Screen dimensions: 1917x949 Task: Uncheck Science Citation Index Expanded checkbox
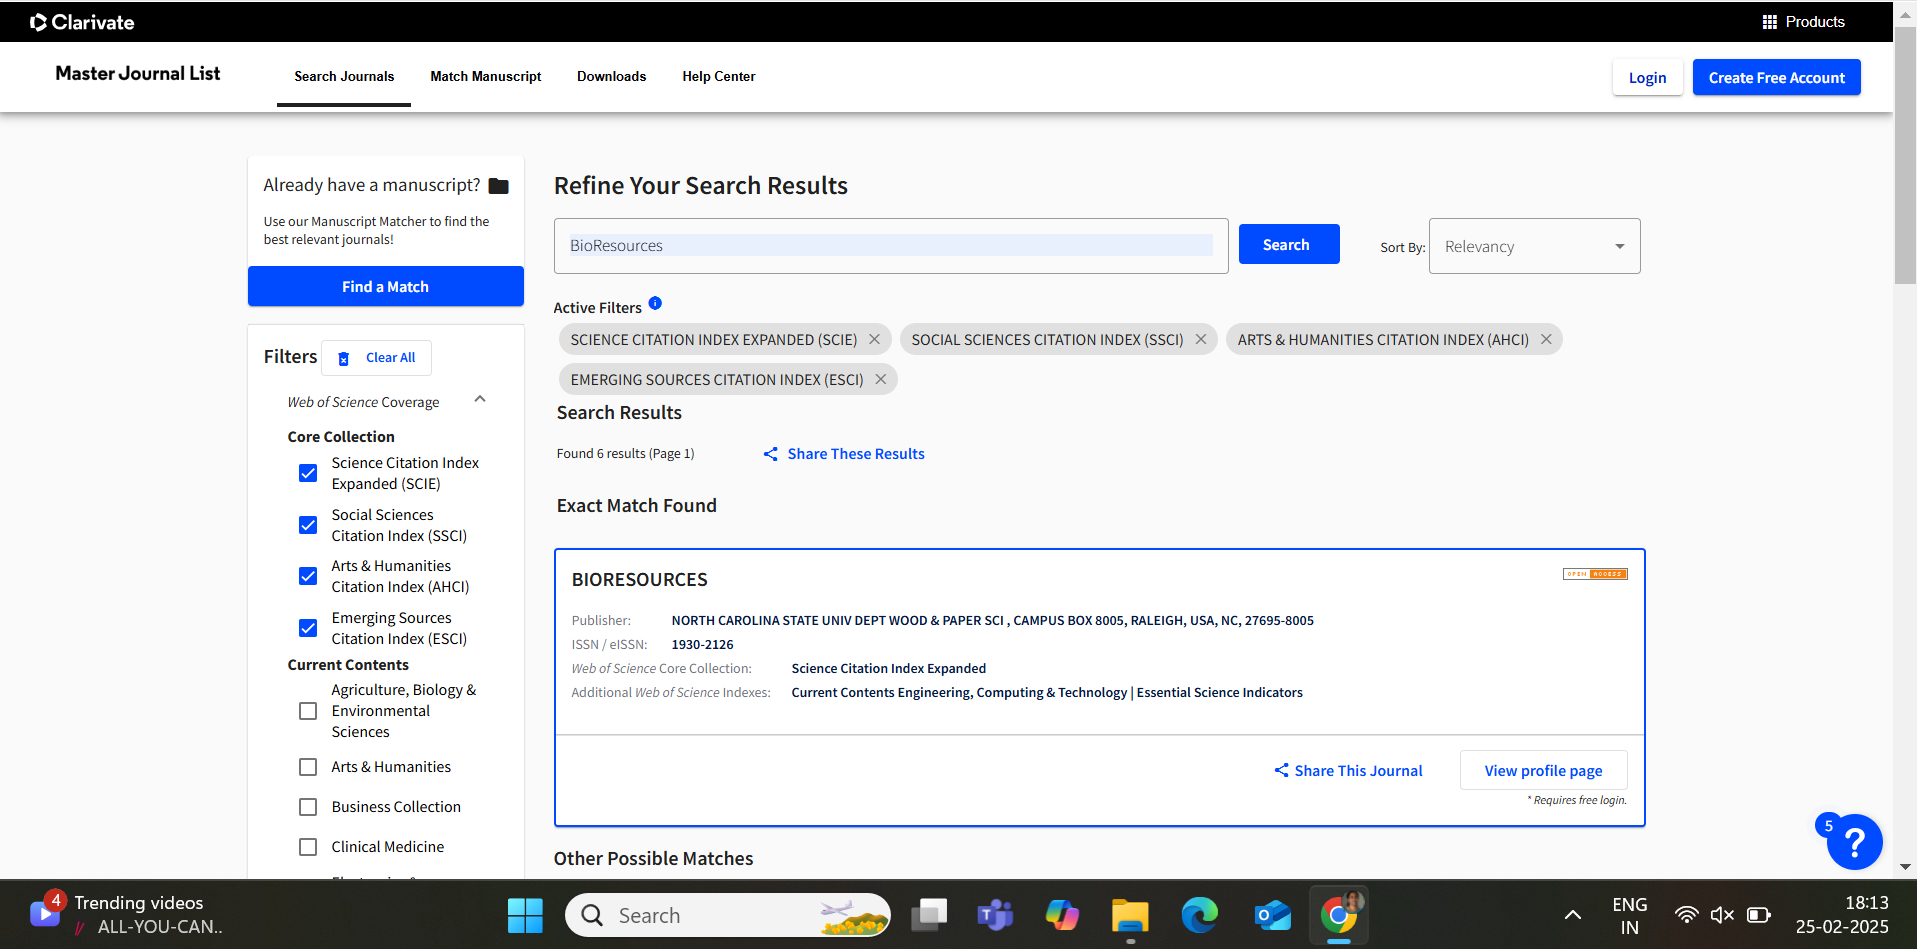308,473
